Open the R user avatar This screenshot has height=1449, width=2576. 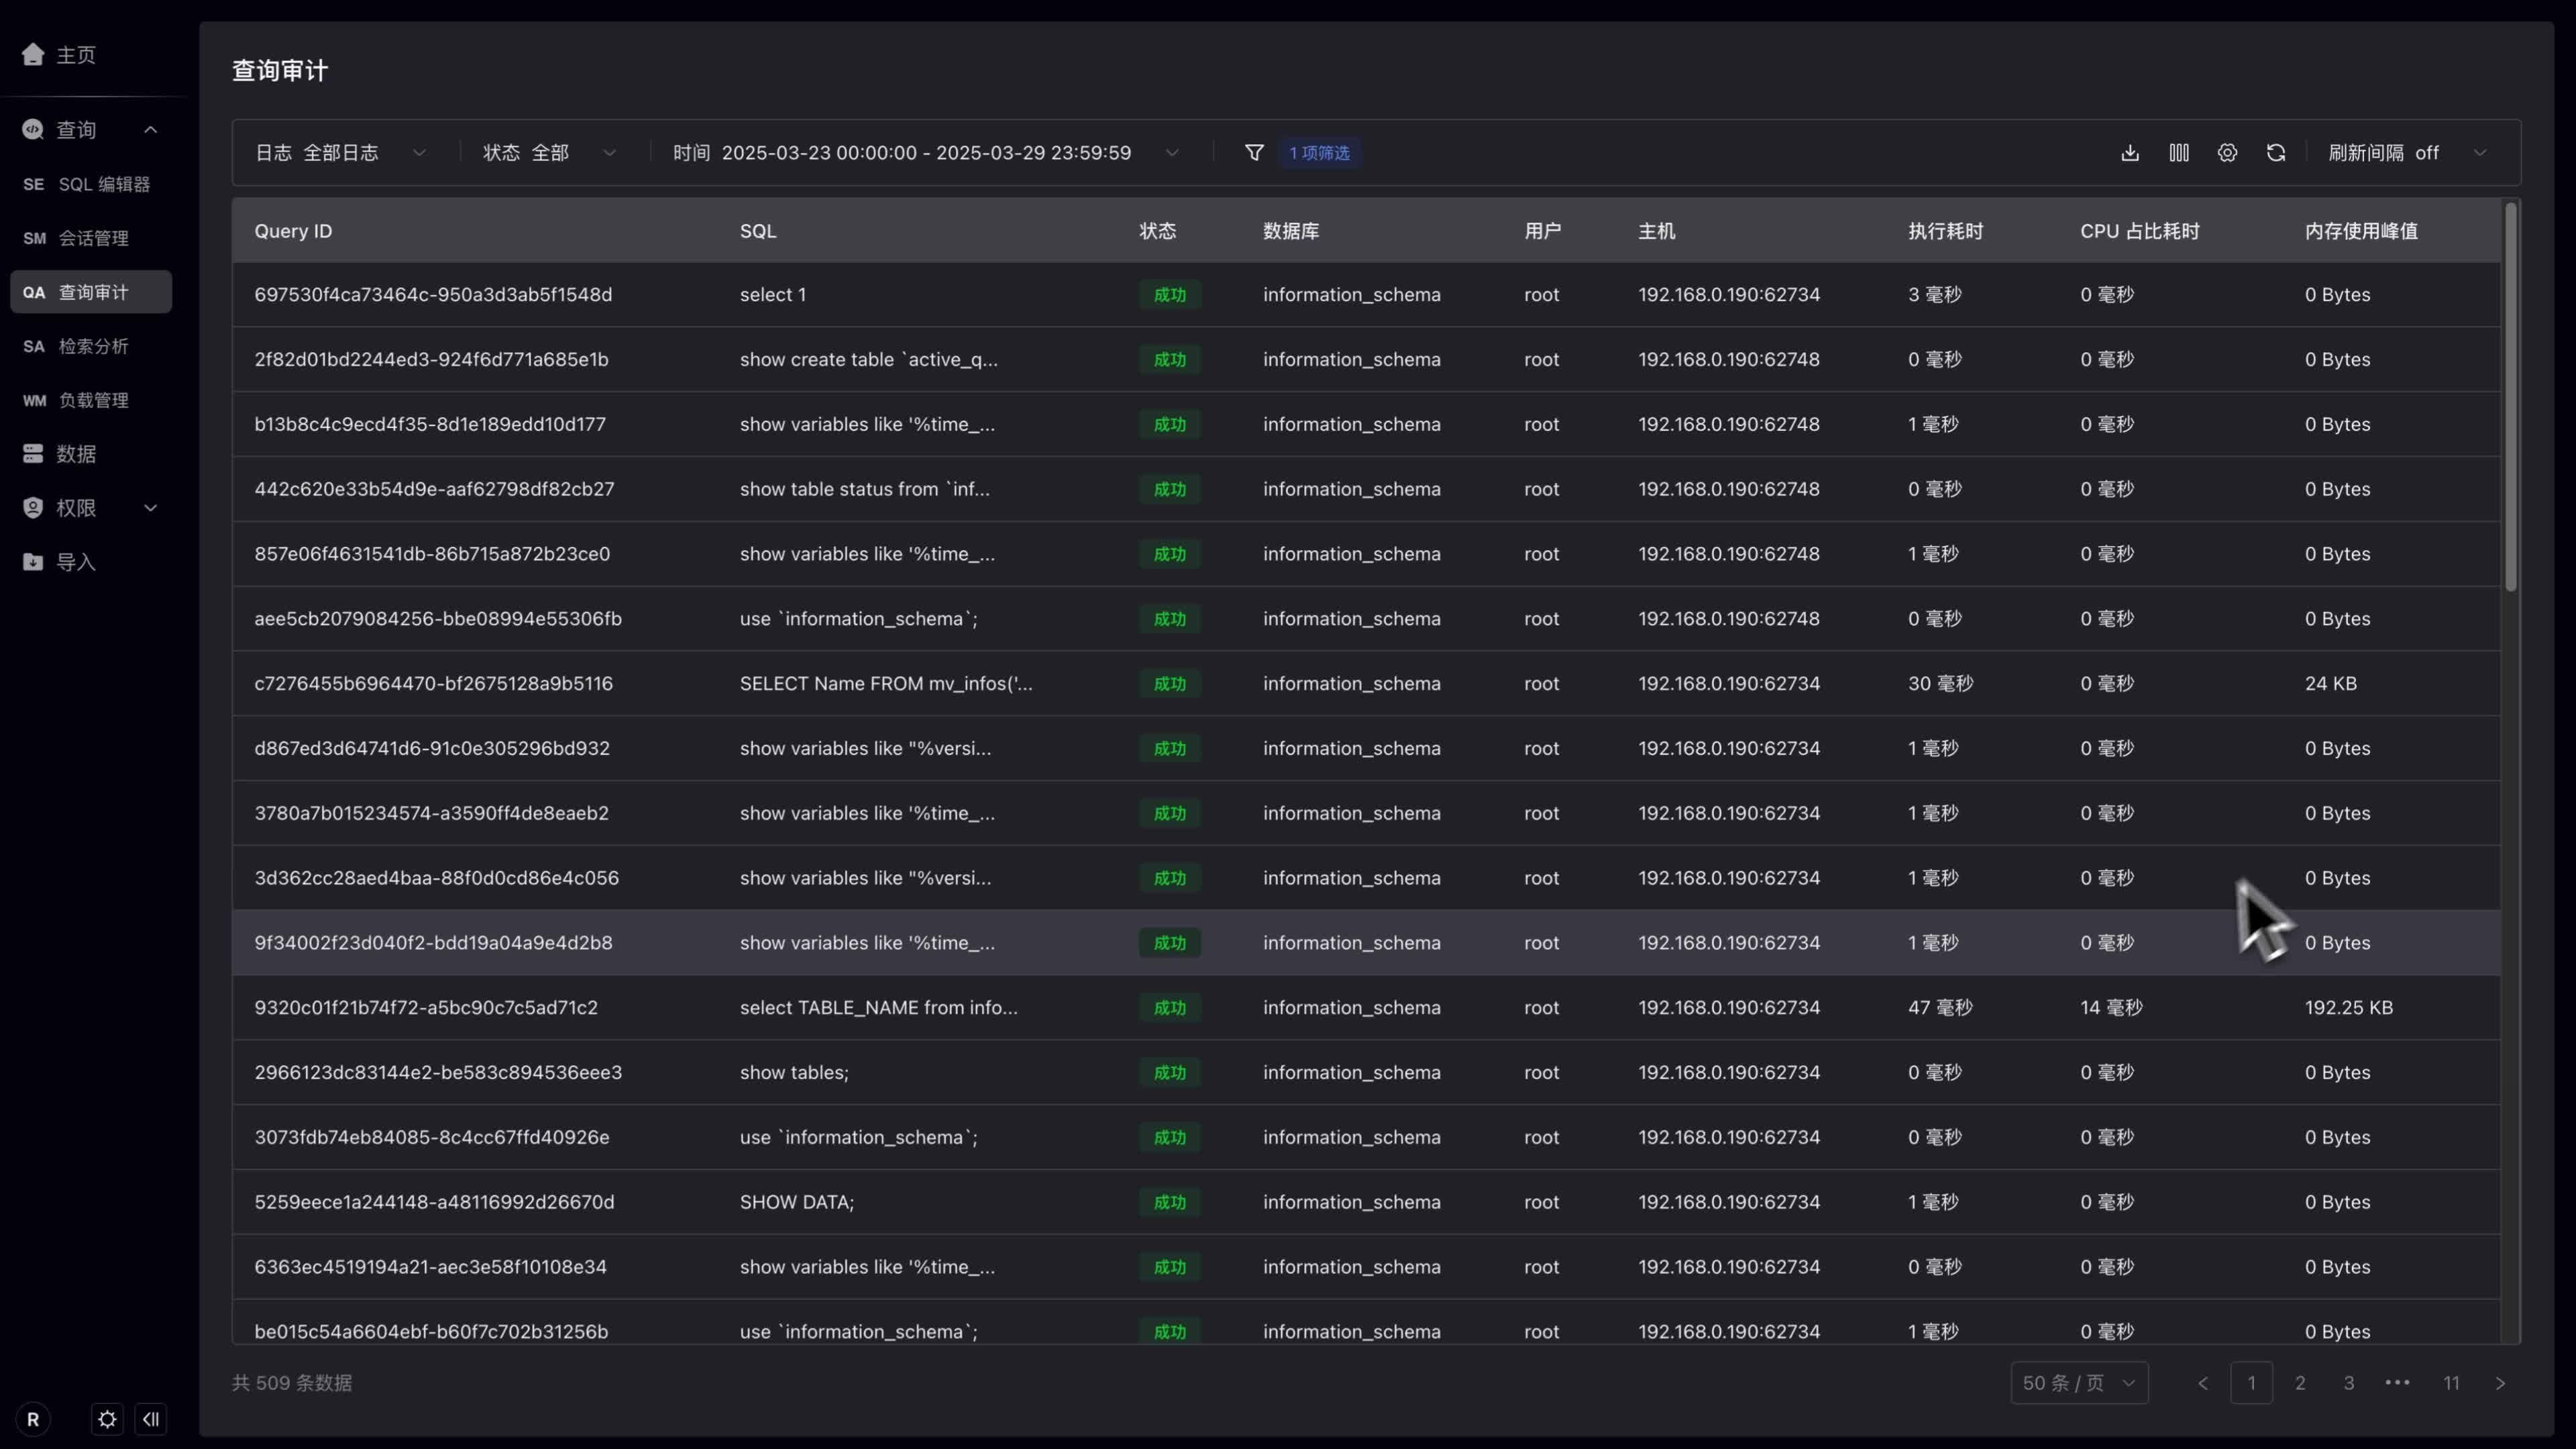(x=33, y=1419)
